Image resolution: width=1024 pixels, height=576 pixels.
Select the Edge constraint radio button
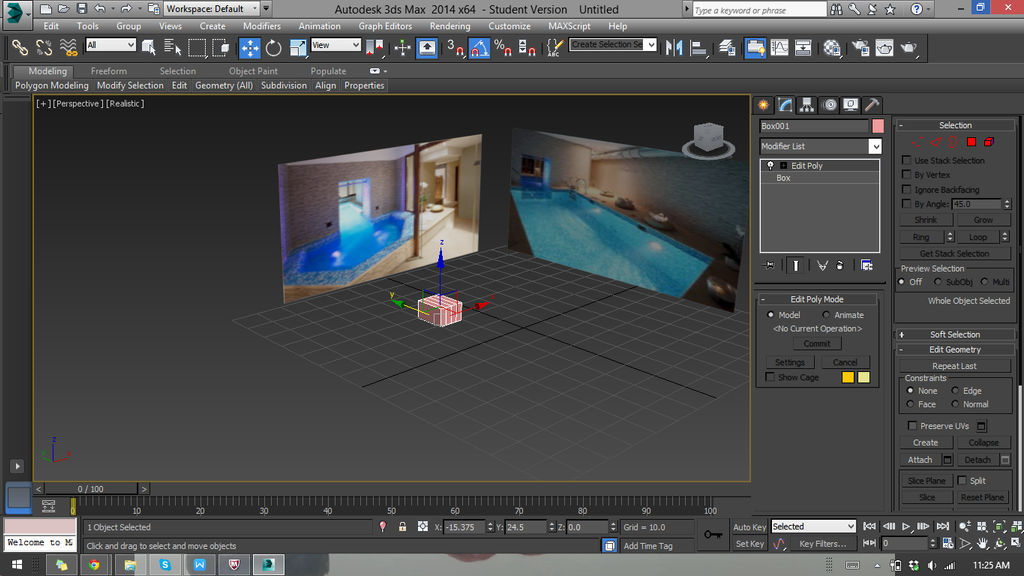click(x=955, y=391)
